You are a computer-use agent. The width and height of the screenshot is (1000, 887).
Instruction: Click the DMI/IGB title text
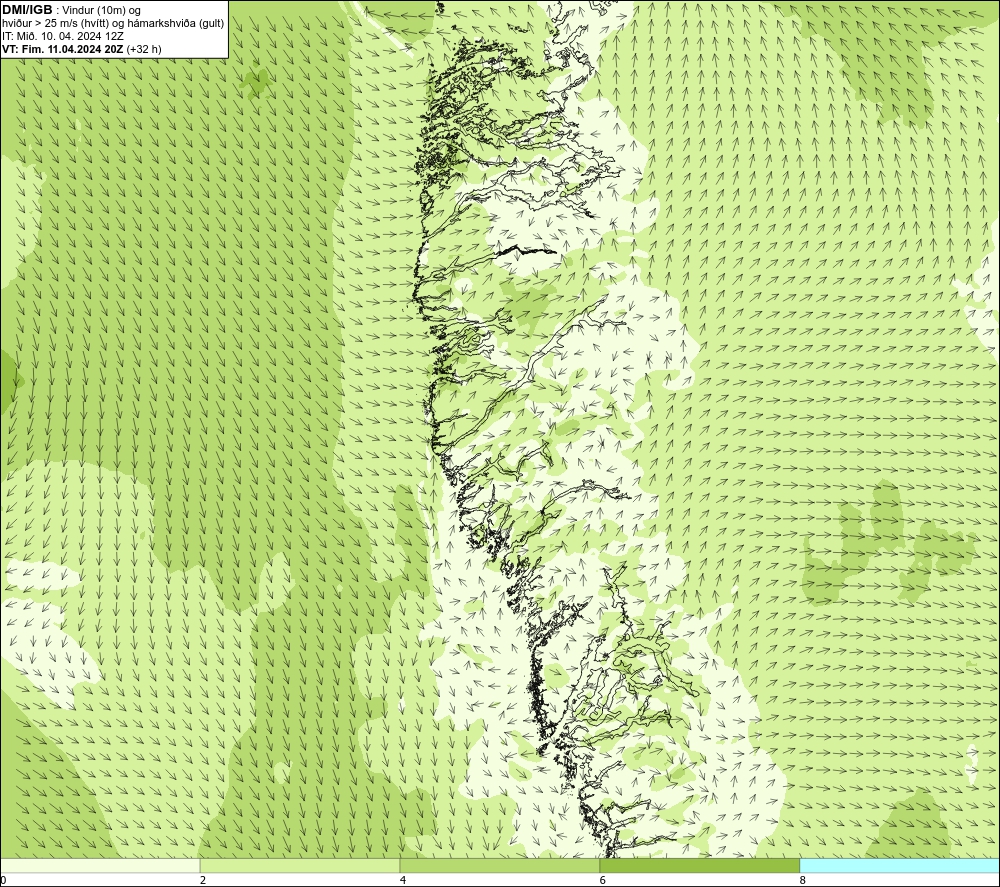point(27,10)
